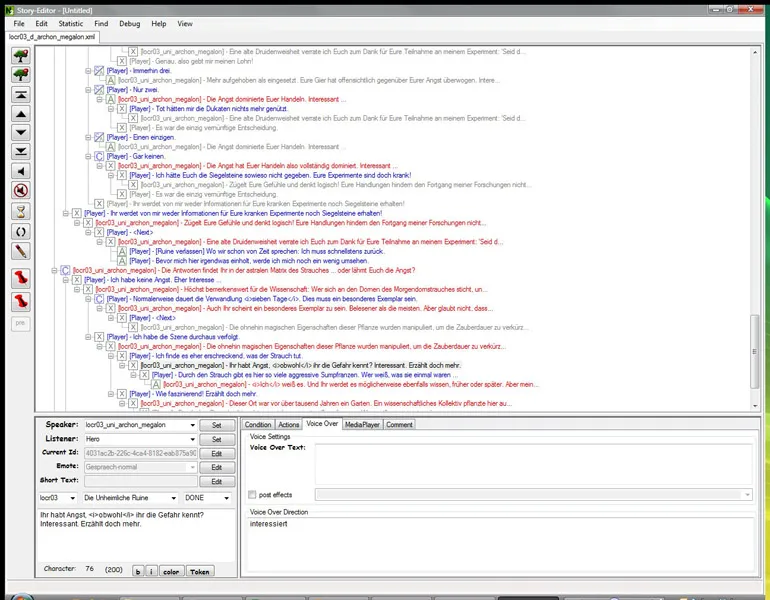Click the muted speaker icon with red circle
Screen dimensions: 770x600
pyautogui.click(x=19, y=190)
